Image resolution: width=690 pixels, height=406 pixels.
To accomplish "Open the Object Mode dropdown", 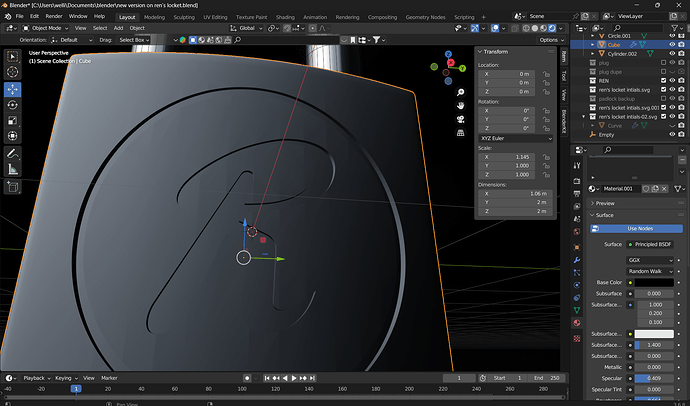I will pos(45,28).
